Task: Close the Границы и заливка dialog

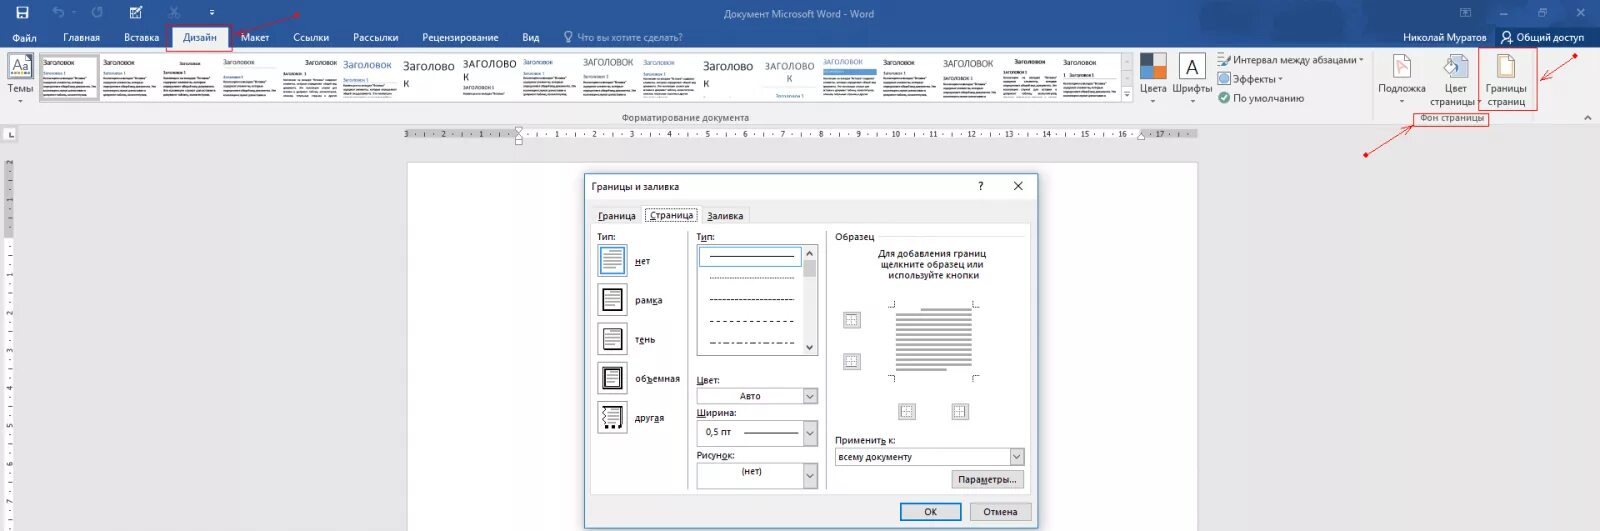Action: pyautogui.click(x=1018, y=186)
